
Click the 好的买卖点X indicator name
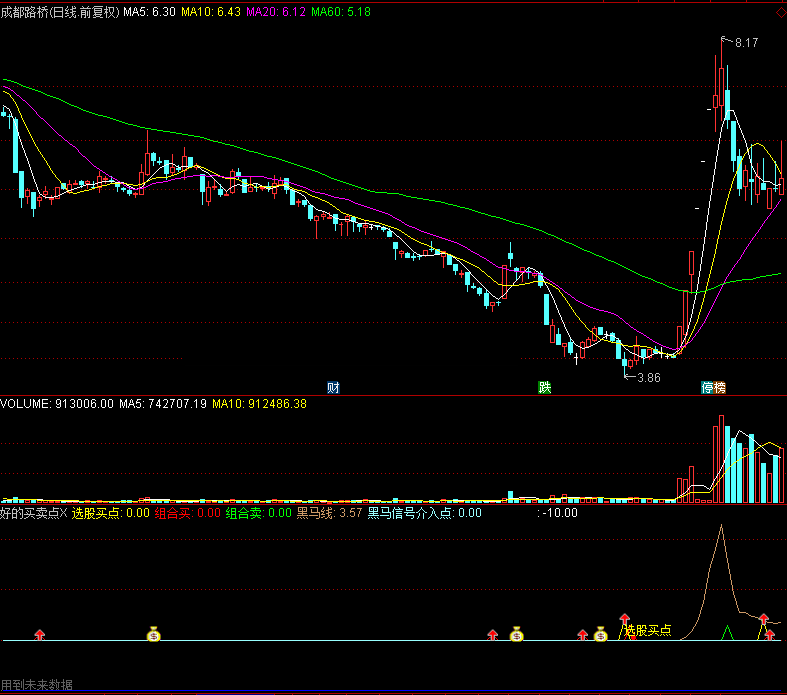(x=34, y=513)
